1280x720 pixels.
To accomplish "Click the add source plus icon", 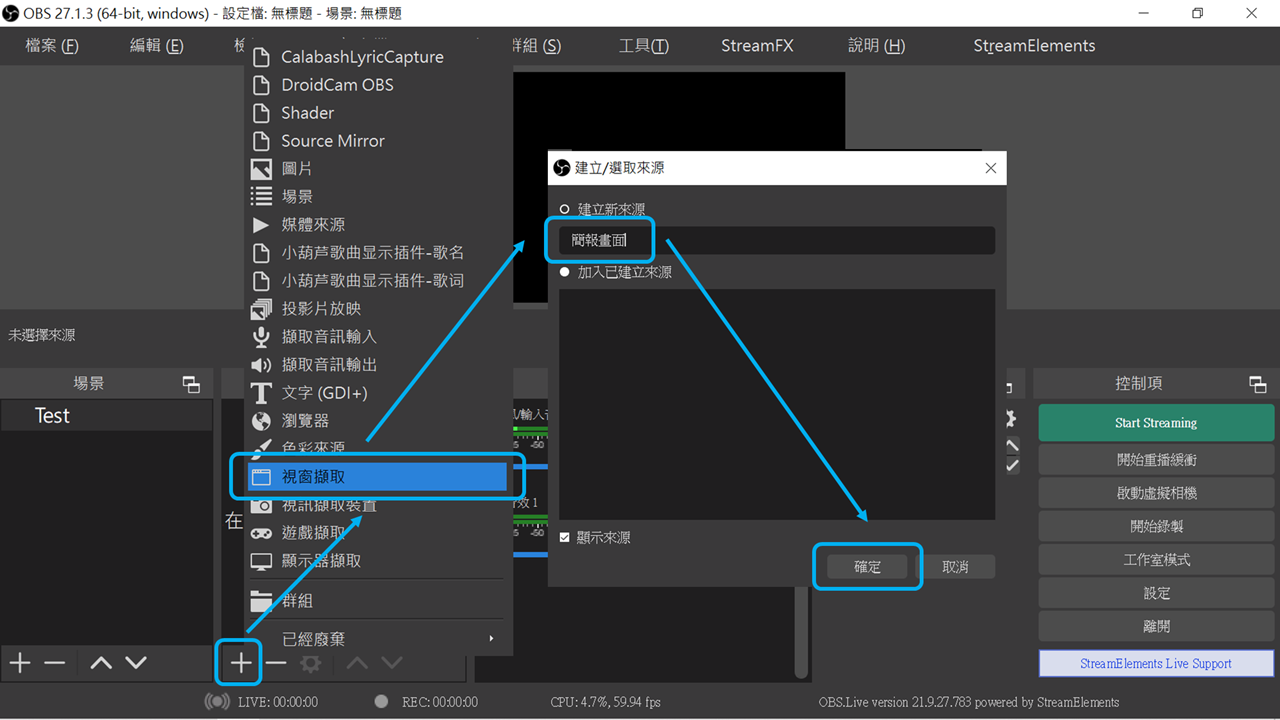I will [x=240, y=663].
